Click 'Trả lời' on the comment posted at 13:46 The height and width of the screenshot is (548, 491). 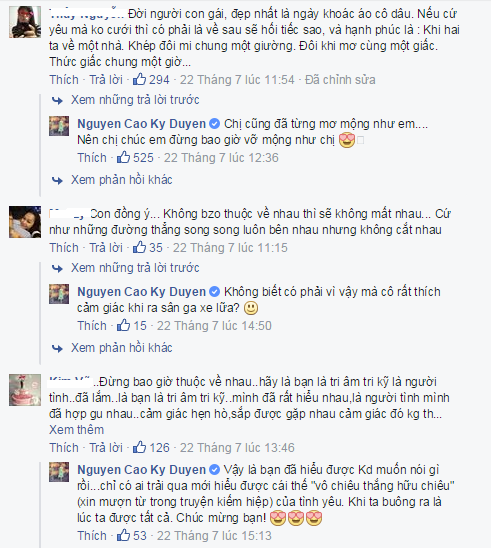(106, 447)
